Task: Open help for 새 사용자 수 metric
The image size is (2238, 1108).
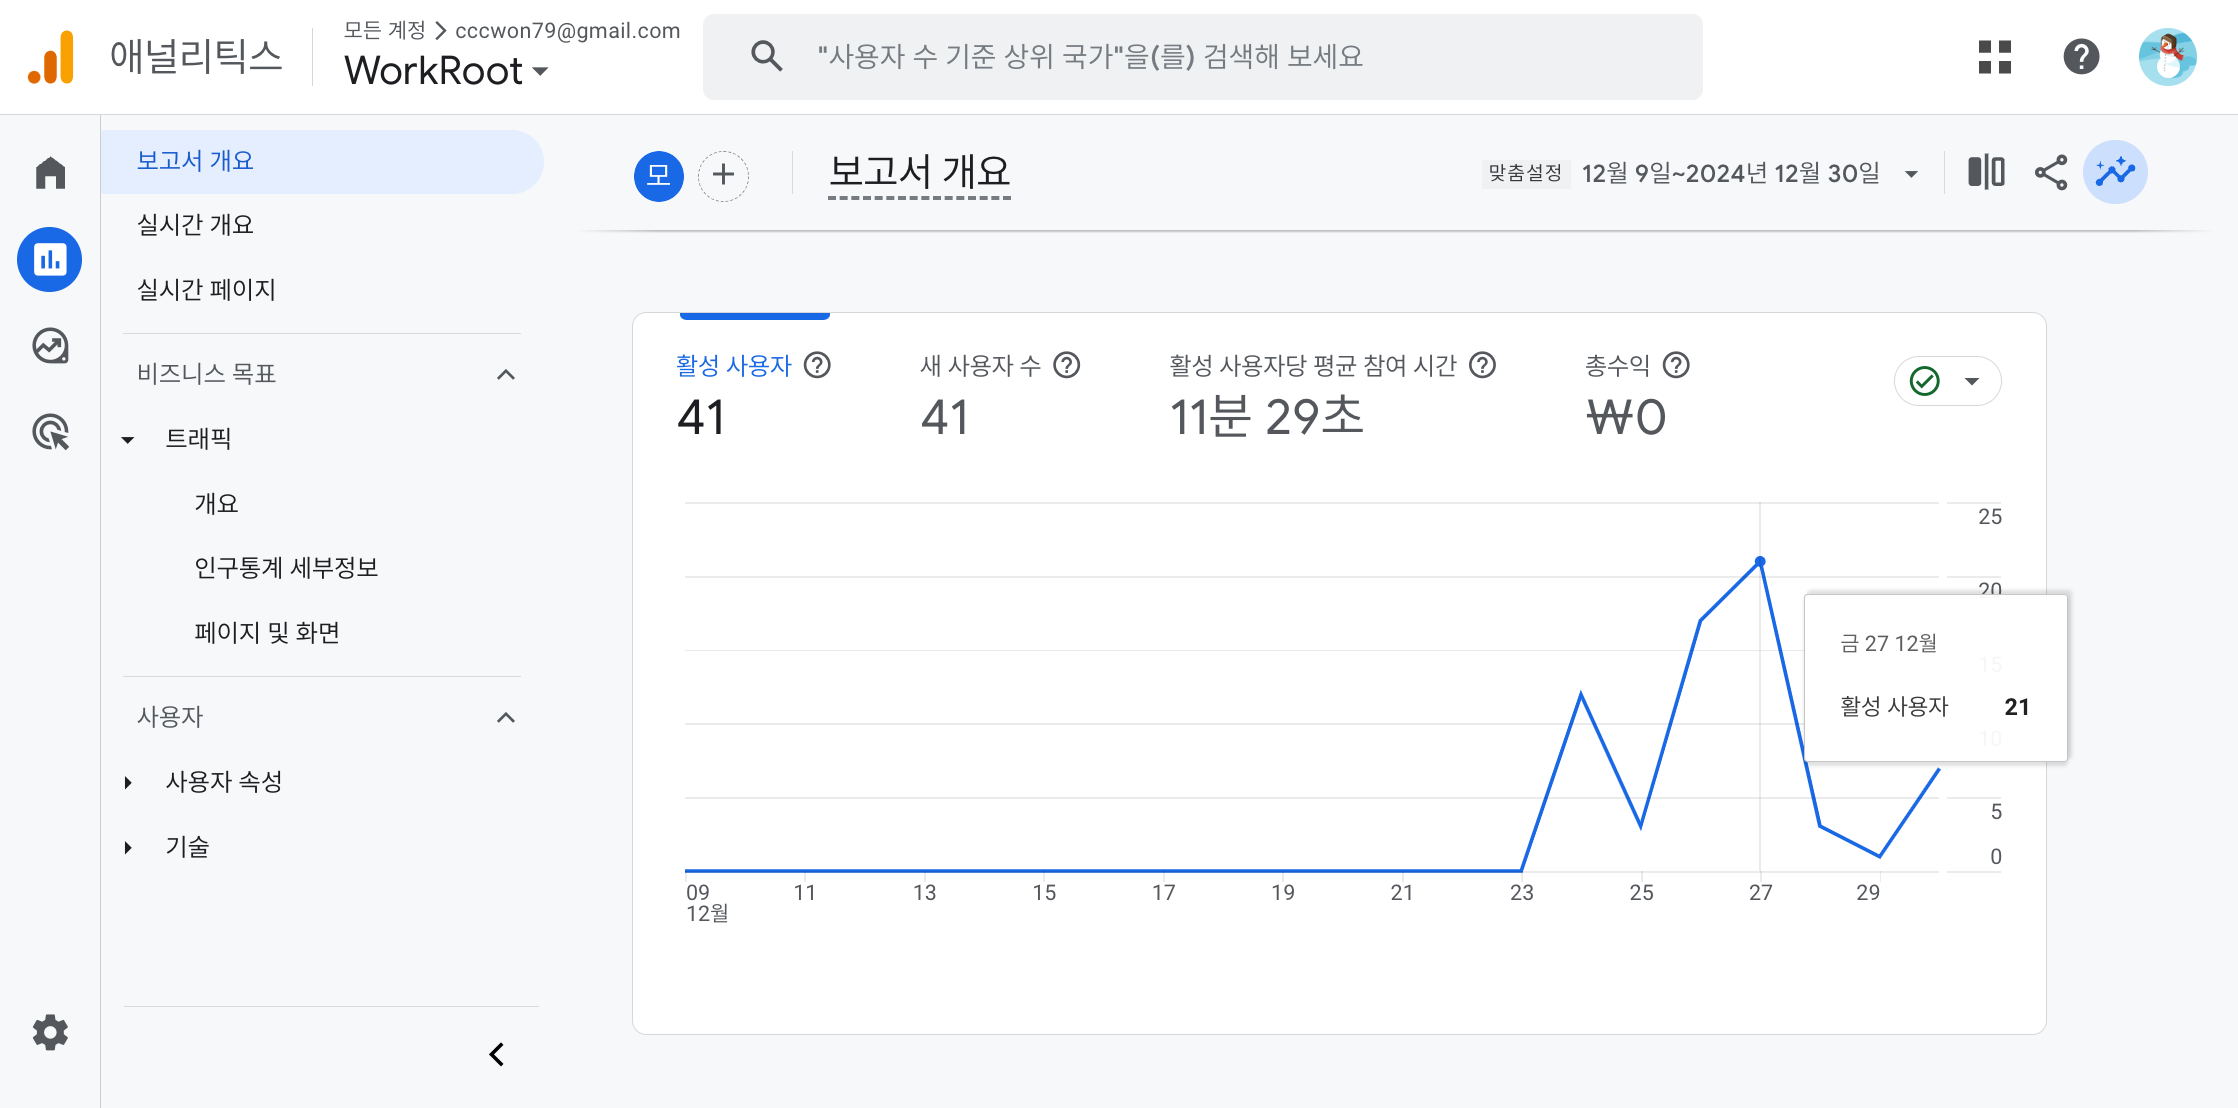Action: pos(1067,365)
